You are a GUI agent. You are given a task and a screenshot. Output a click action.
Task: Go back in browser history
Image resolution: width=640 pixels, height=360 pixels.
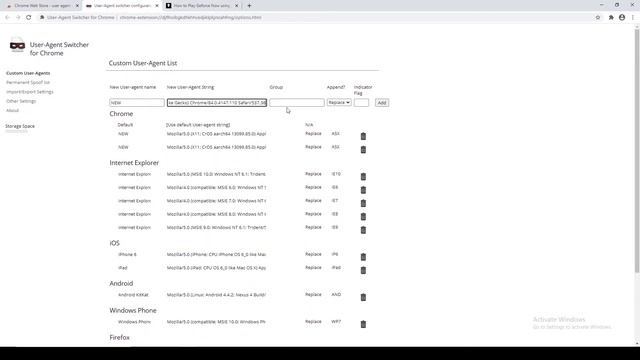click(x=7, y=18)
